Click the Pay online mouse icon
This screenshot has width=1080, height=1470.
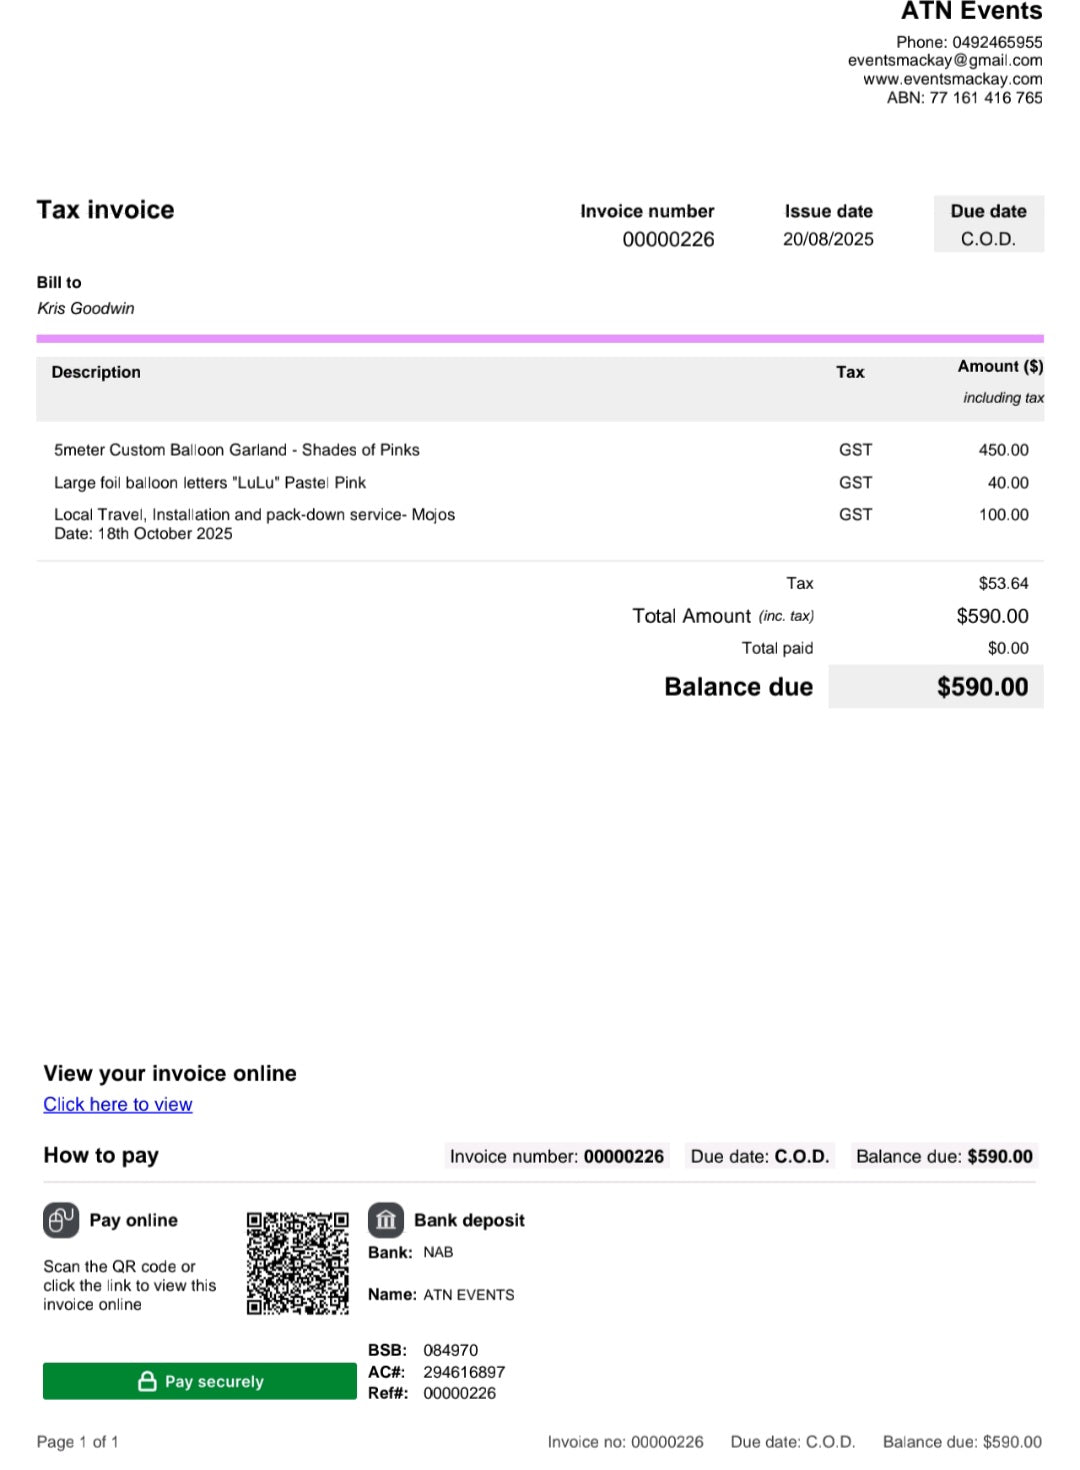coord(61,1220)
